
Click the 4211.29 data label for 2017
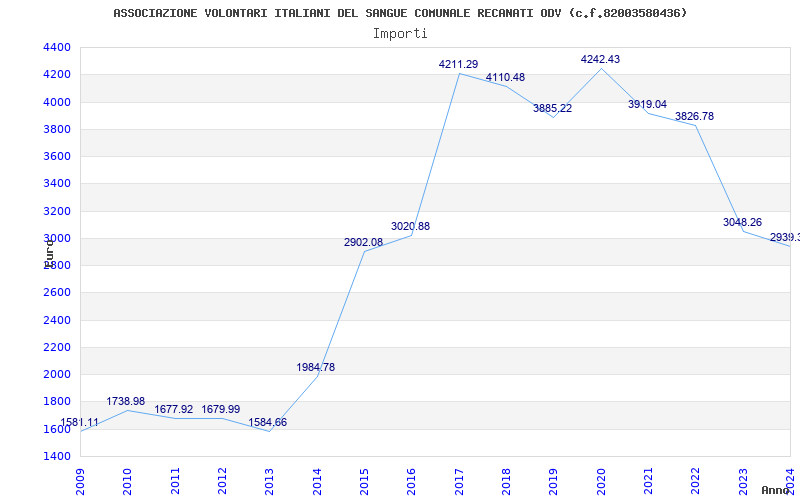click(x=458, y=65)
